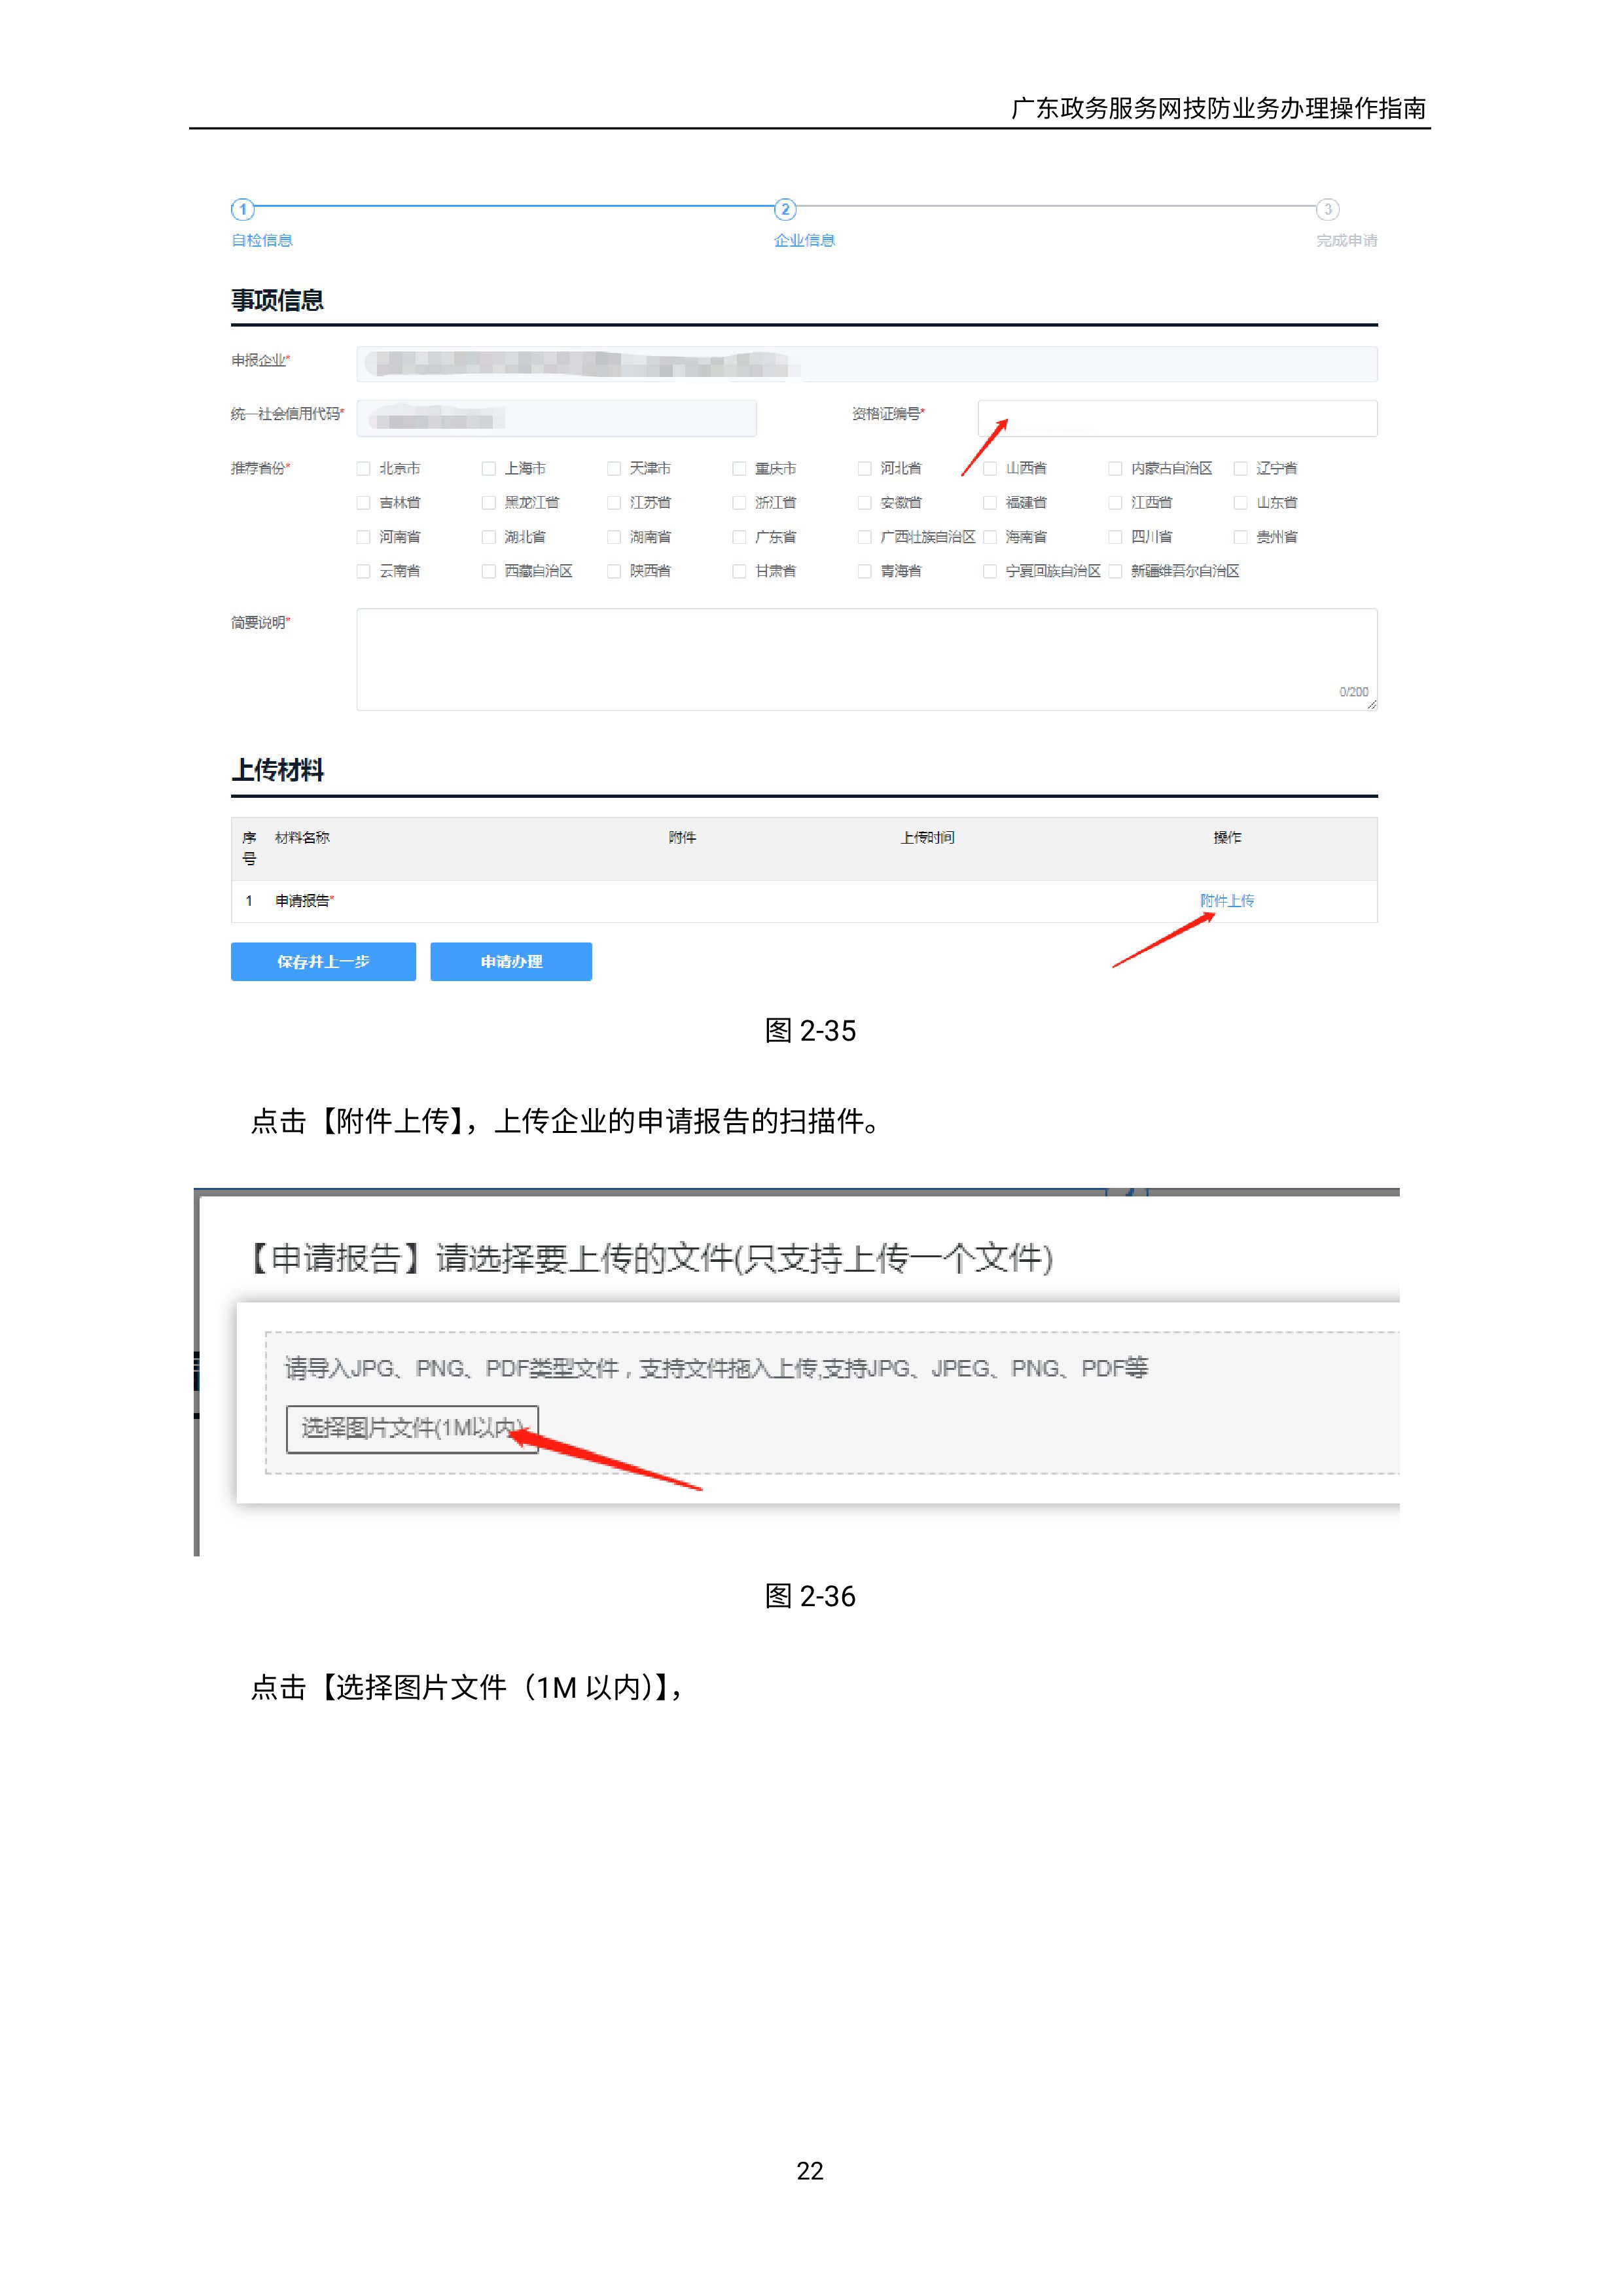Click the 统一社会信用代码 field

(x=556, y=418)
